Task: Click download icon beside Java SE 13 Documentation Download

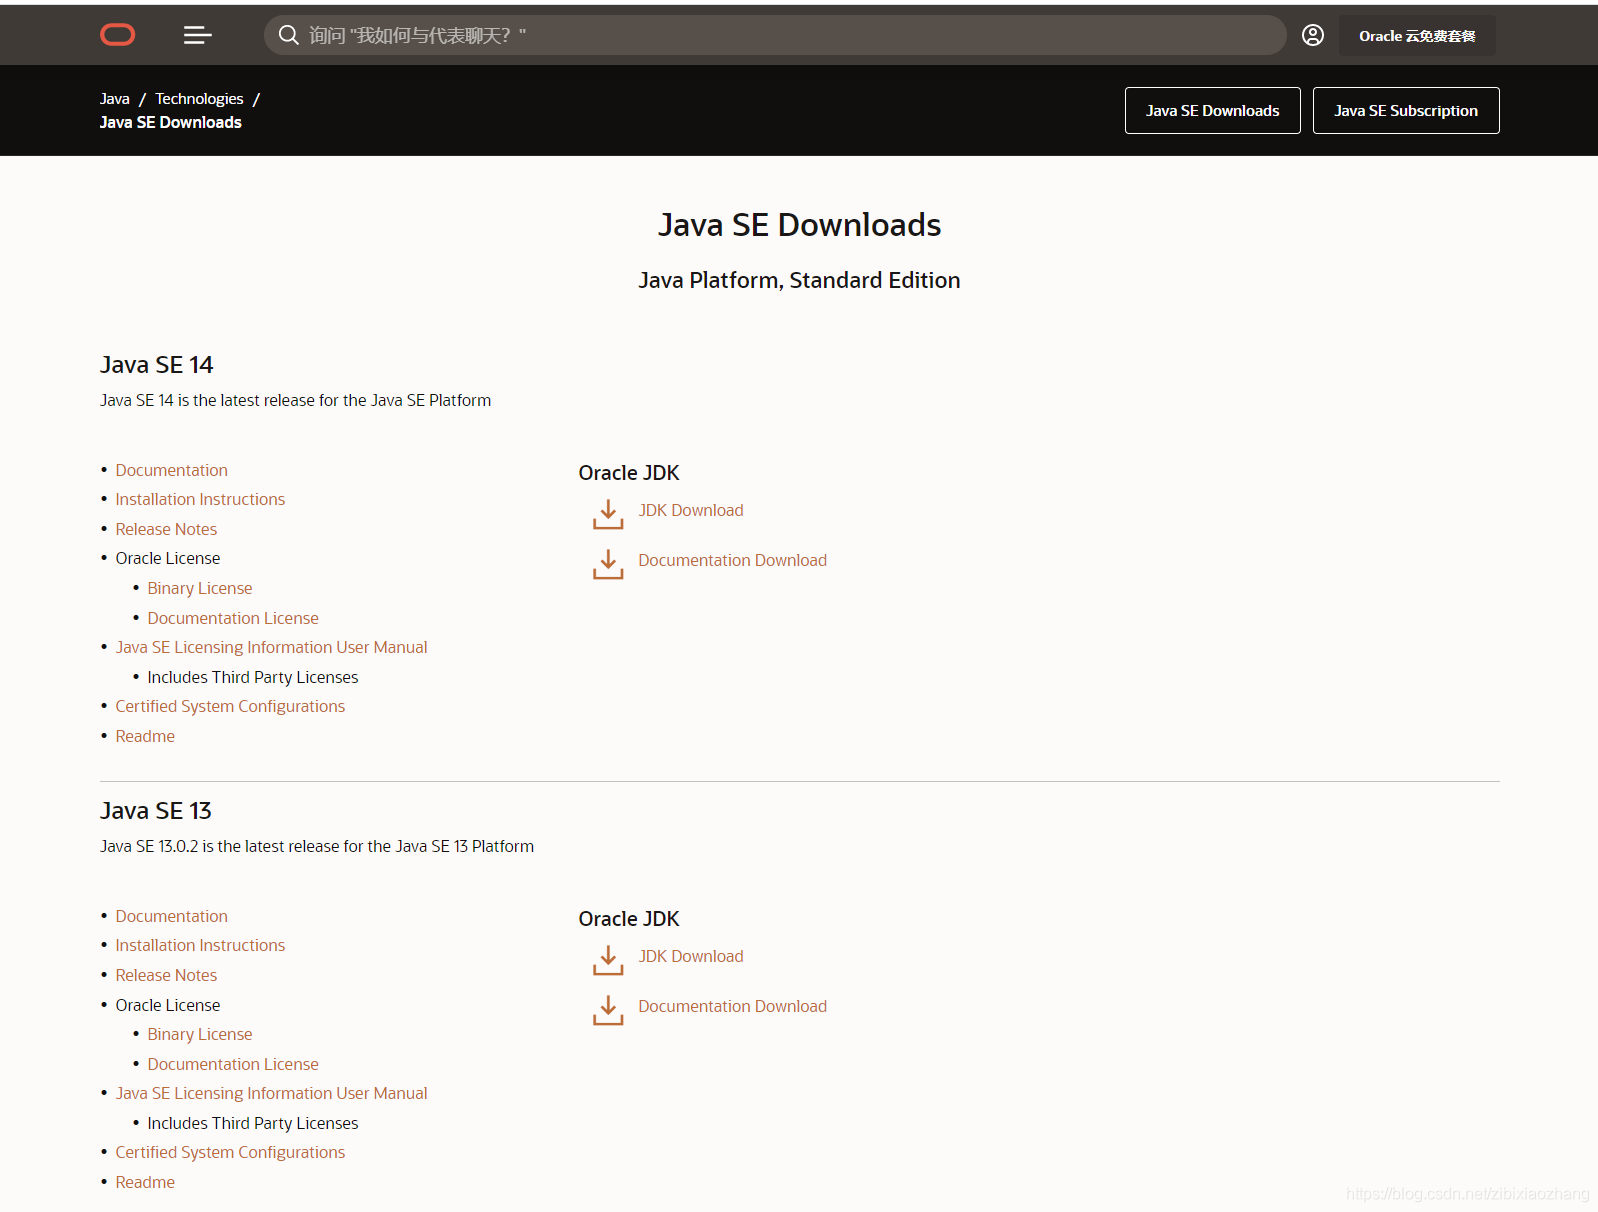Action: coord(608,1010)
